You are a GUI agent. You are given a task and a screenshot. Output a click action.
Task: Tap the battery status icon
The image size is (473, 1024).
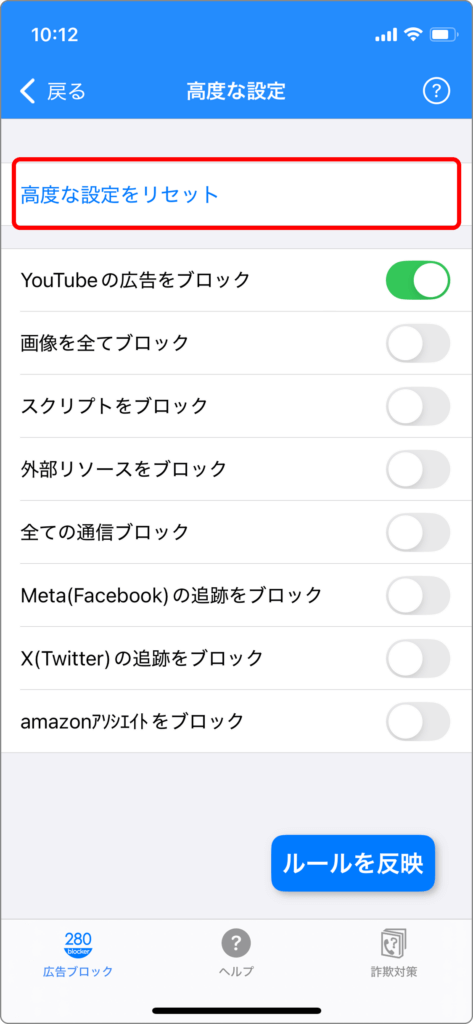coord(443,35)
